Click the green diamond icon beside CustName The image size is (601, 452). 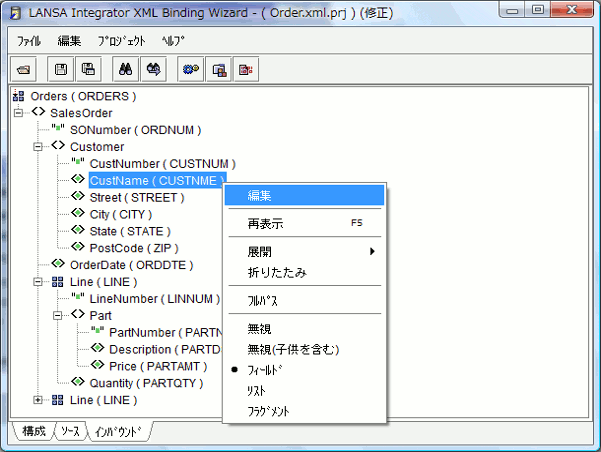point(78,179)
